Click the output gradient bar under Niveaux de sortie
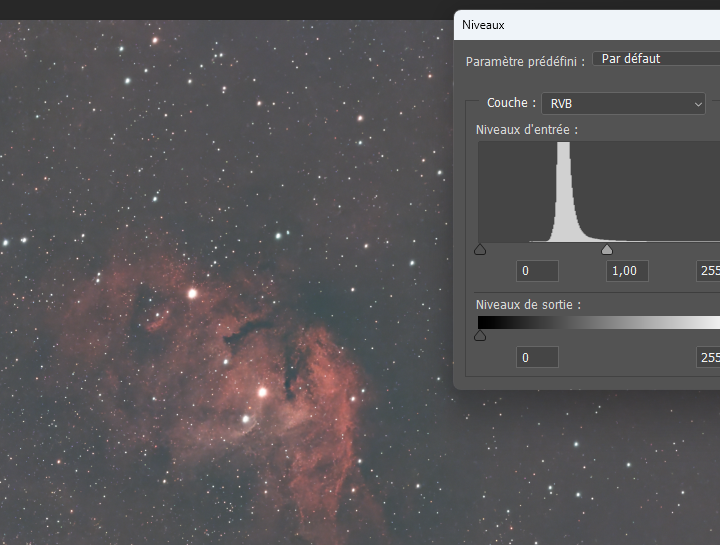The height and width of the screenshot is (545, 720). click(599, 322)
